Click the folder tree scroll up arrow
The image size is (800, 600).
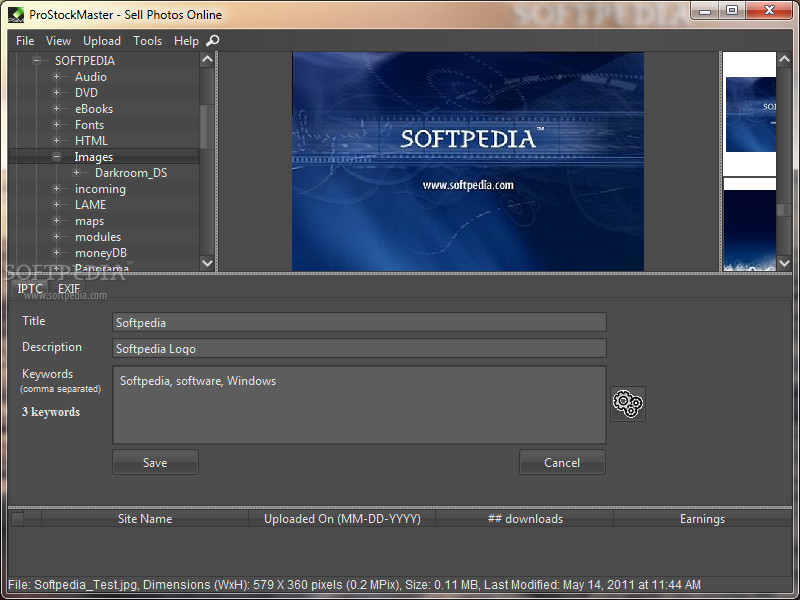[x=207, y=59]
